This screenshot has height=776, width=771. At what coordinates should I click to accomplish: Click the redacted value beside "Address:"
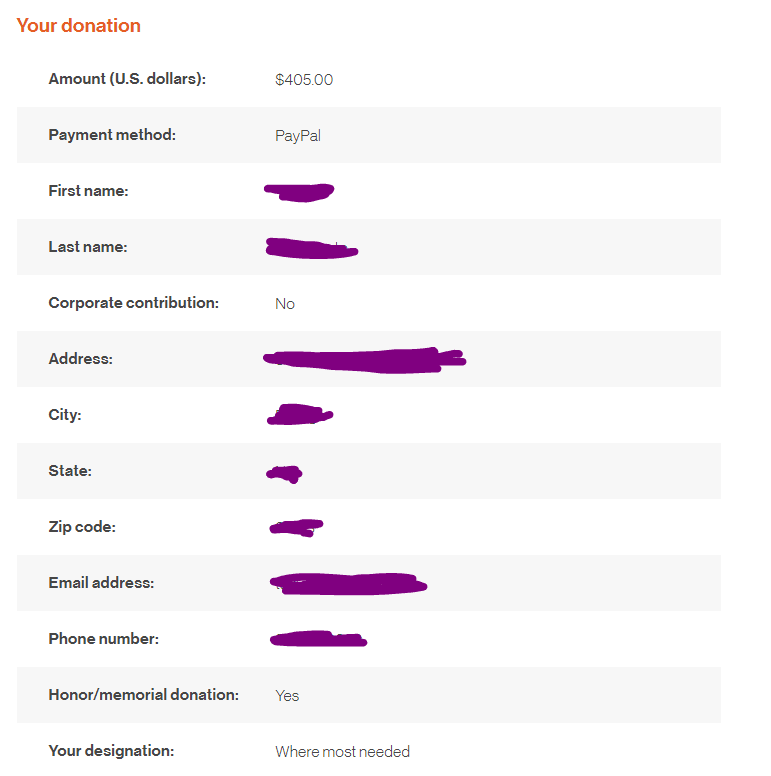[x=363, y=360]
